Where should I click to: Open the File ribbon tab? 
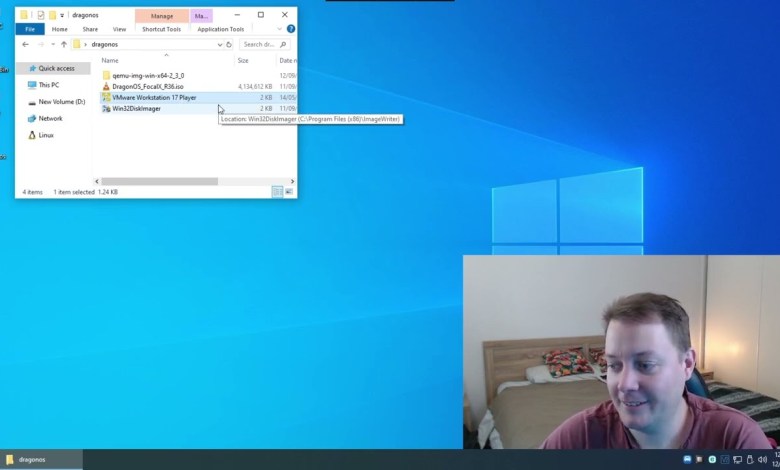click(x=30, y=29)
